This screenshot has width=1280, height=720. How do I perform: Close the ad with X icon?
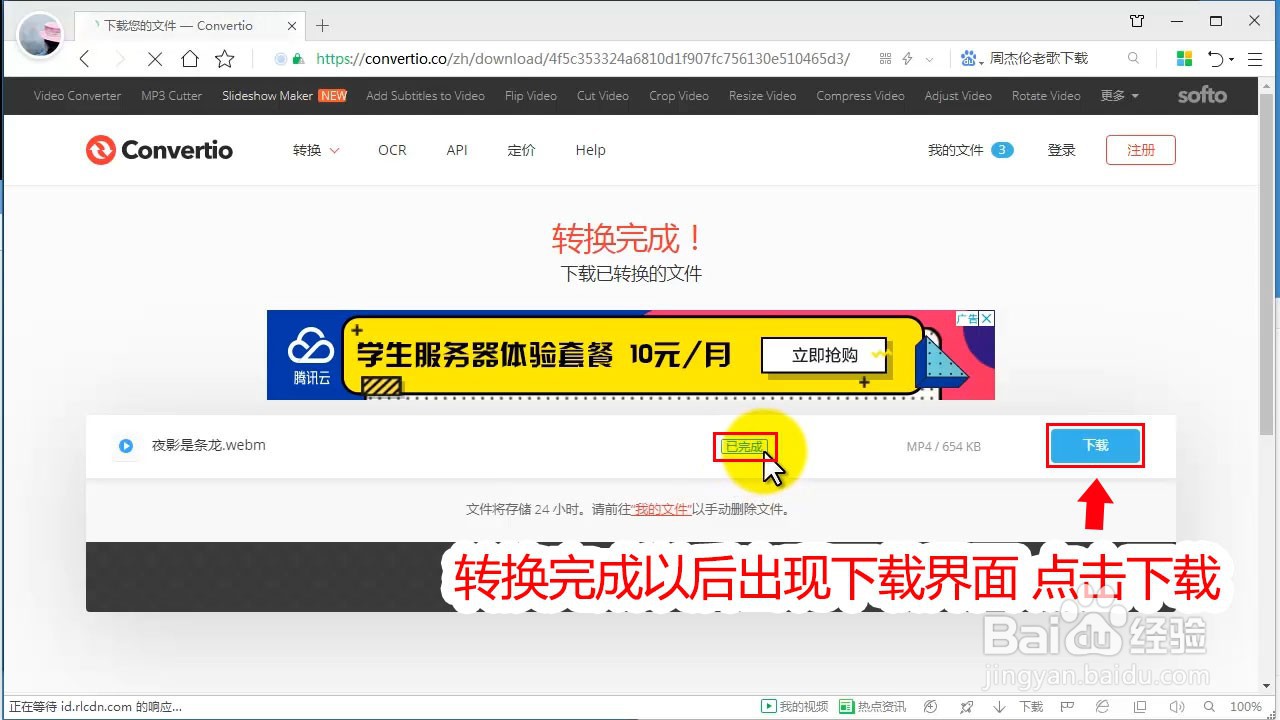(986, 319)
